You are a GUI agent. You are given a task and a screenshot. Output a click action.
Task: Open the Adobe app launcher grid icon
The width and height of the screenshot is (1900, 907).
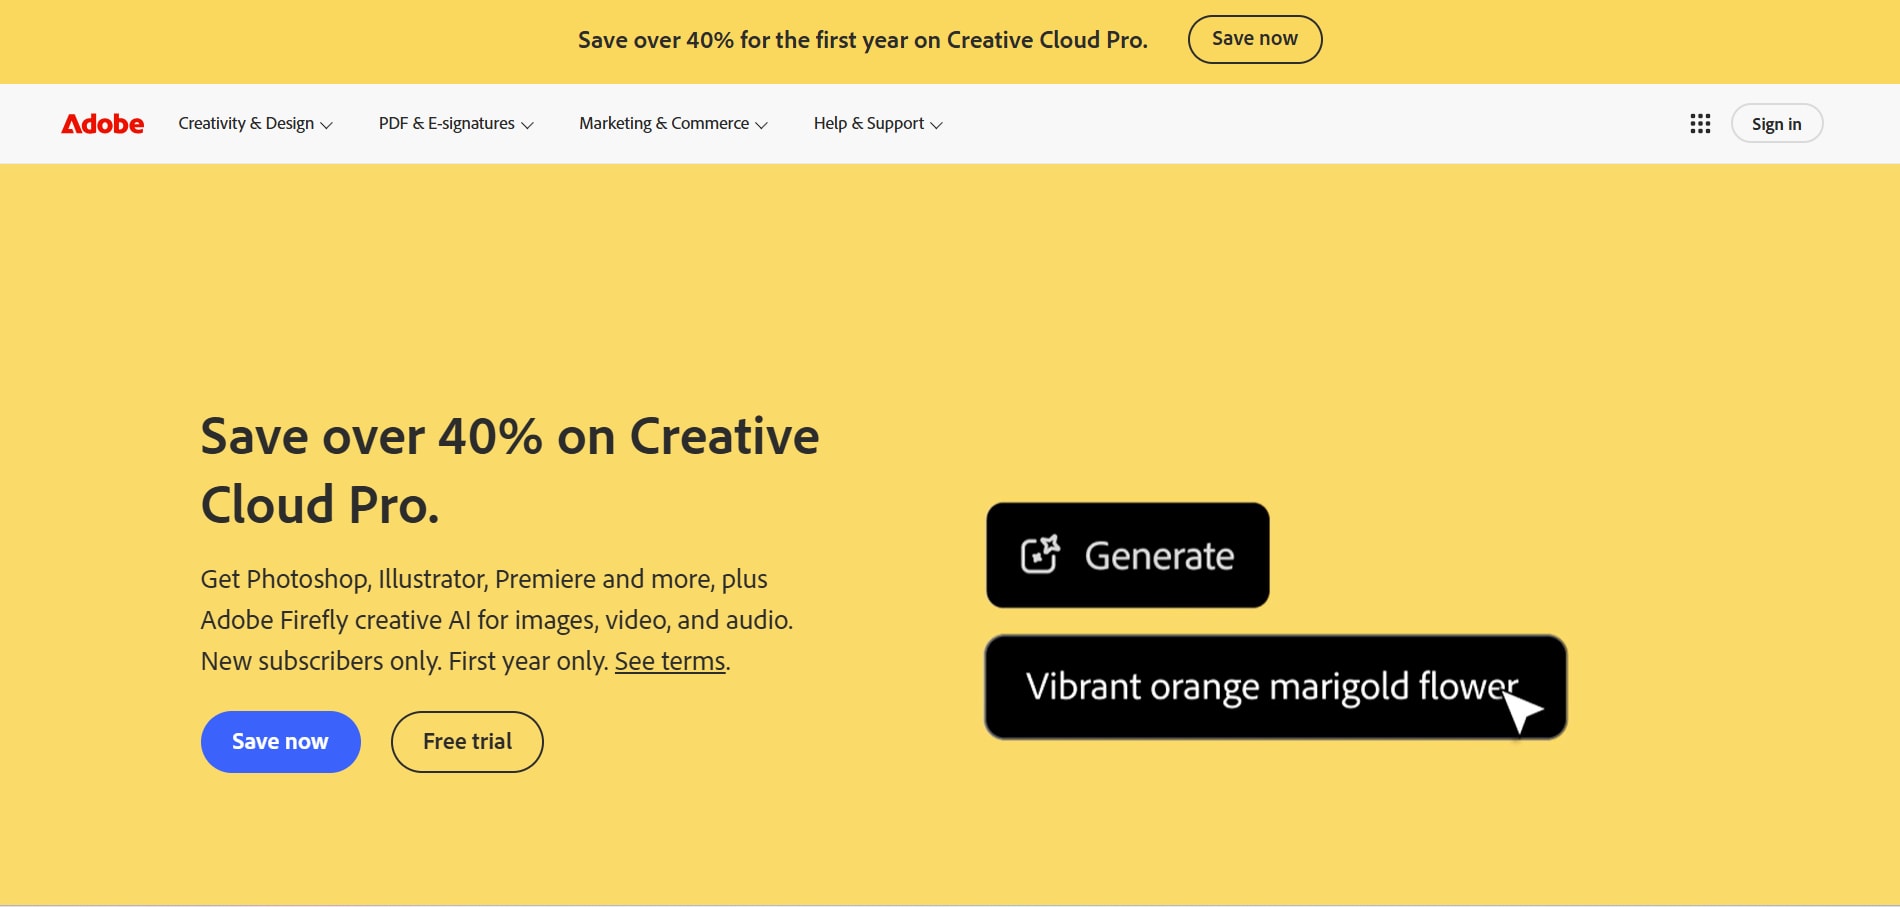coord(1699,123)
